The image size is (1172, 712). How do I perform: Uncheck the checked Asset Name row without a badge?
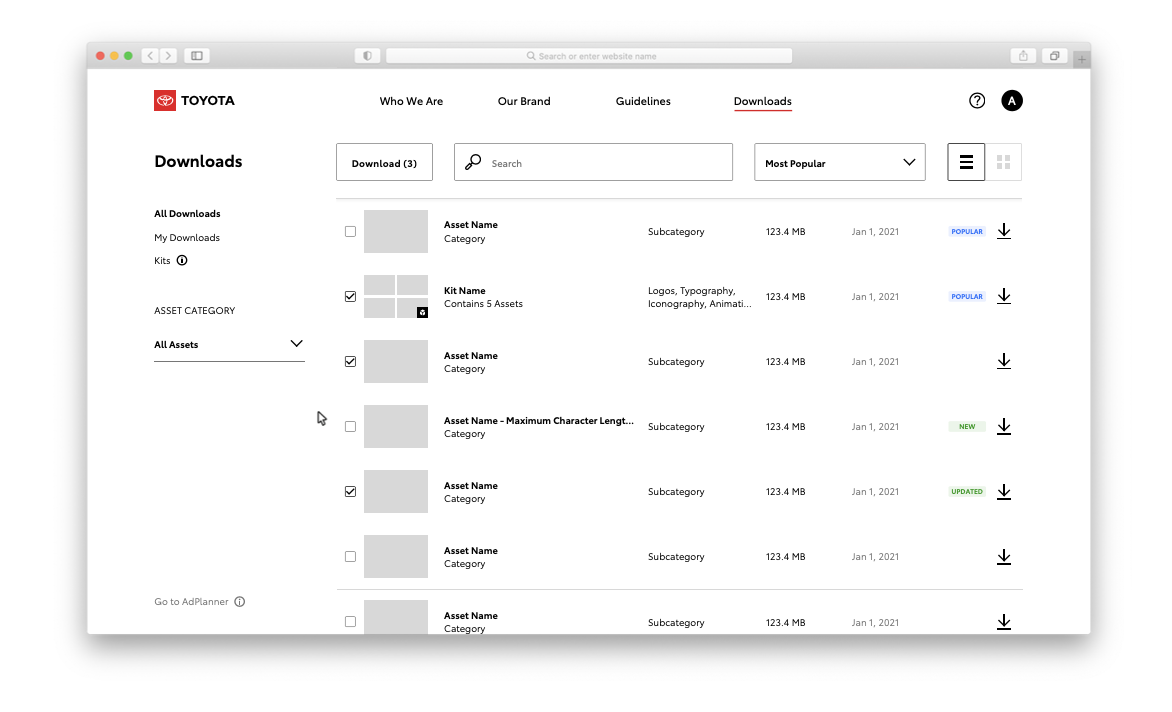(x=350, y=362)
